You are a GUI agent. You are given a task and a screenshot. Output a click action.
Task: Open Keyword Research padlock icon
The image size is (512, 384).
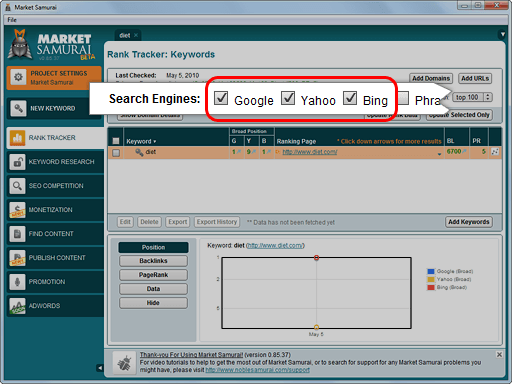pos(17,162)
